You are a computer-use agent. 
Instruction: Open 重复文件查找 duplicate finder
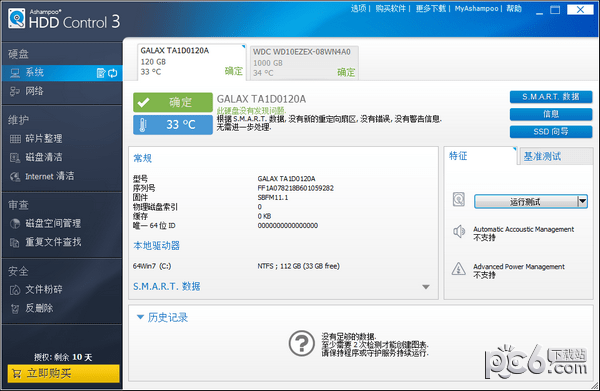62,242
